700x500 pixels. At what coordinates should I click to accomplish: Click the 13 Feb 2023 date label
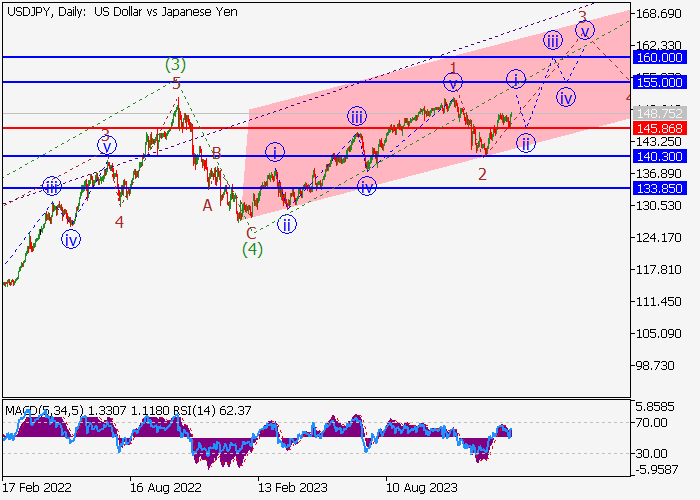pos(293,487)
